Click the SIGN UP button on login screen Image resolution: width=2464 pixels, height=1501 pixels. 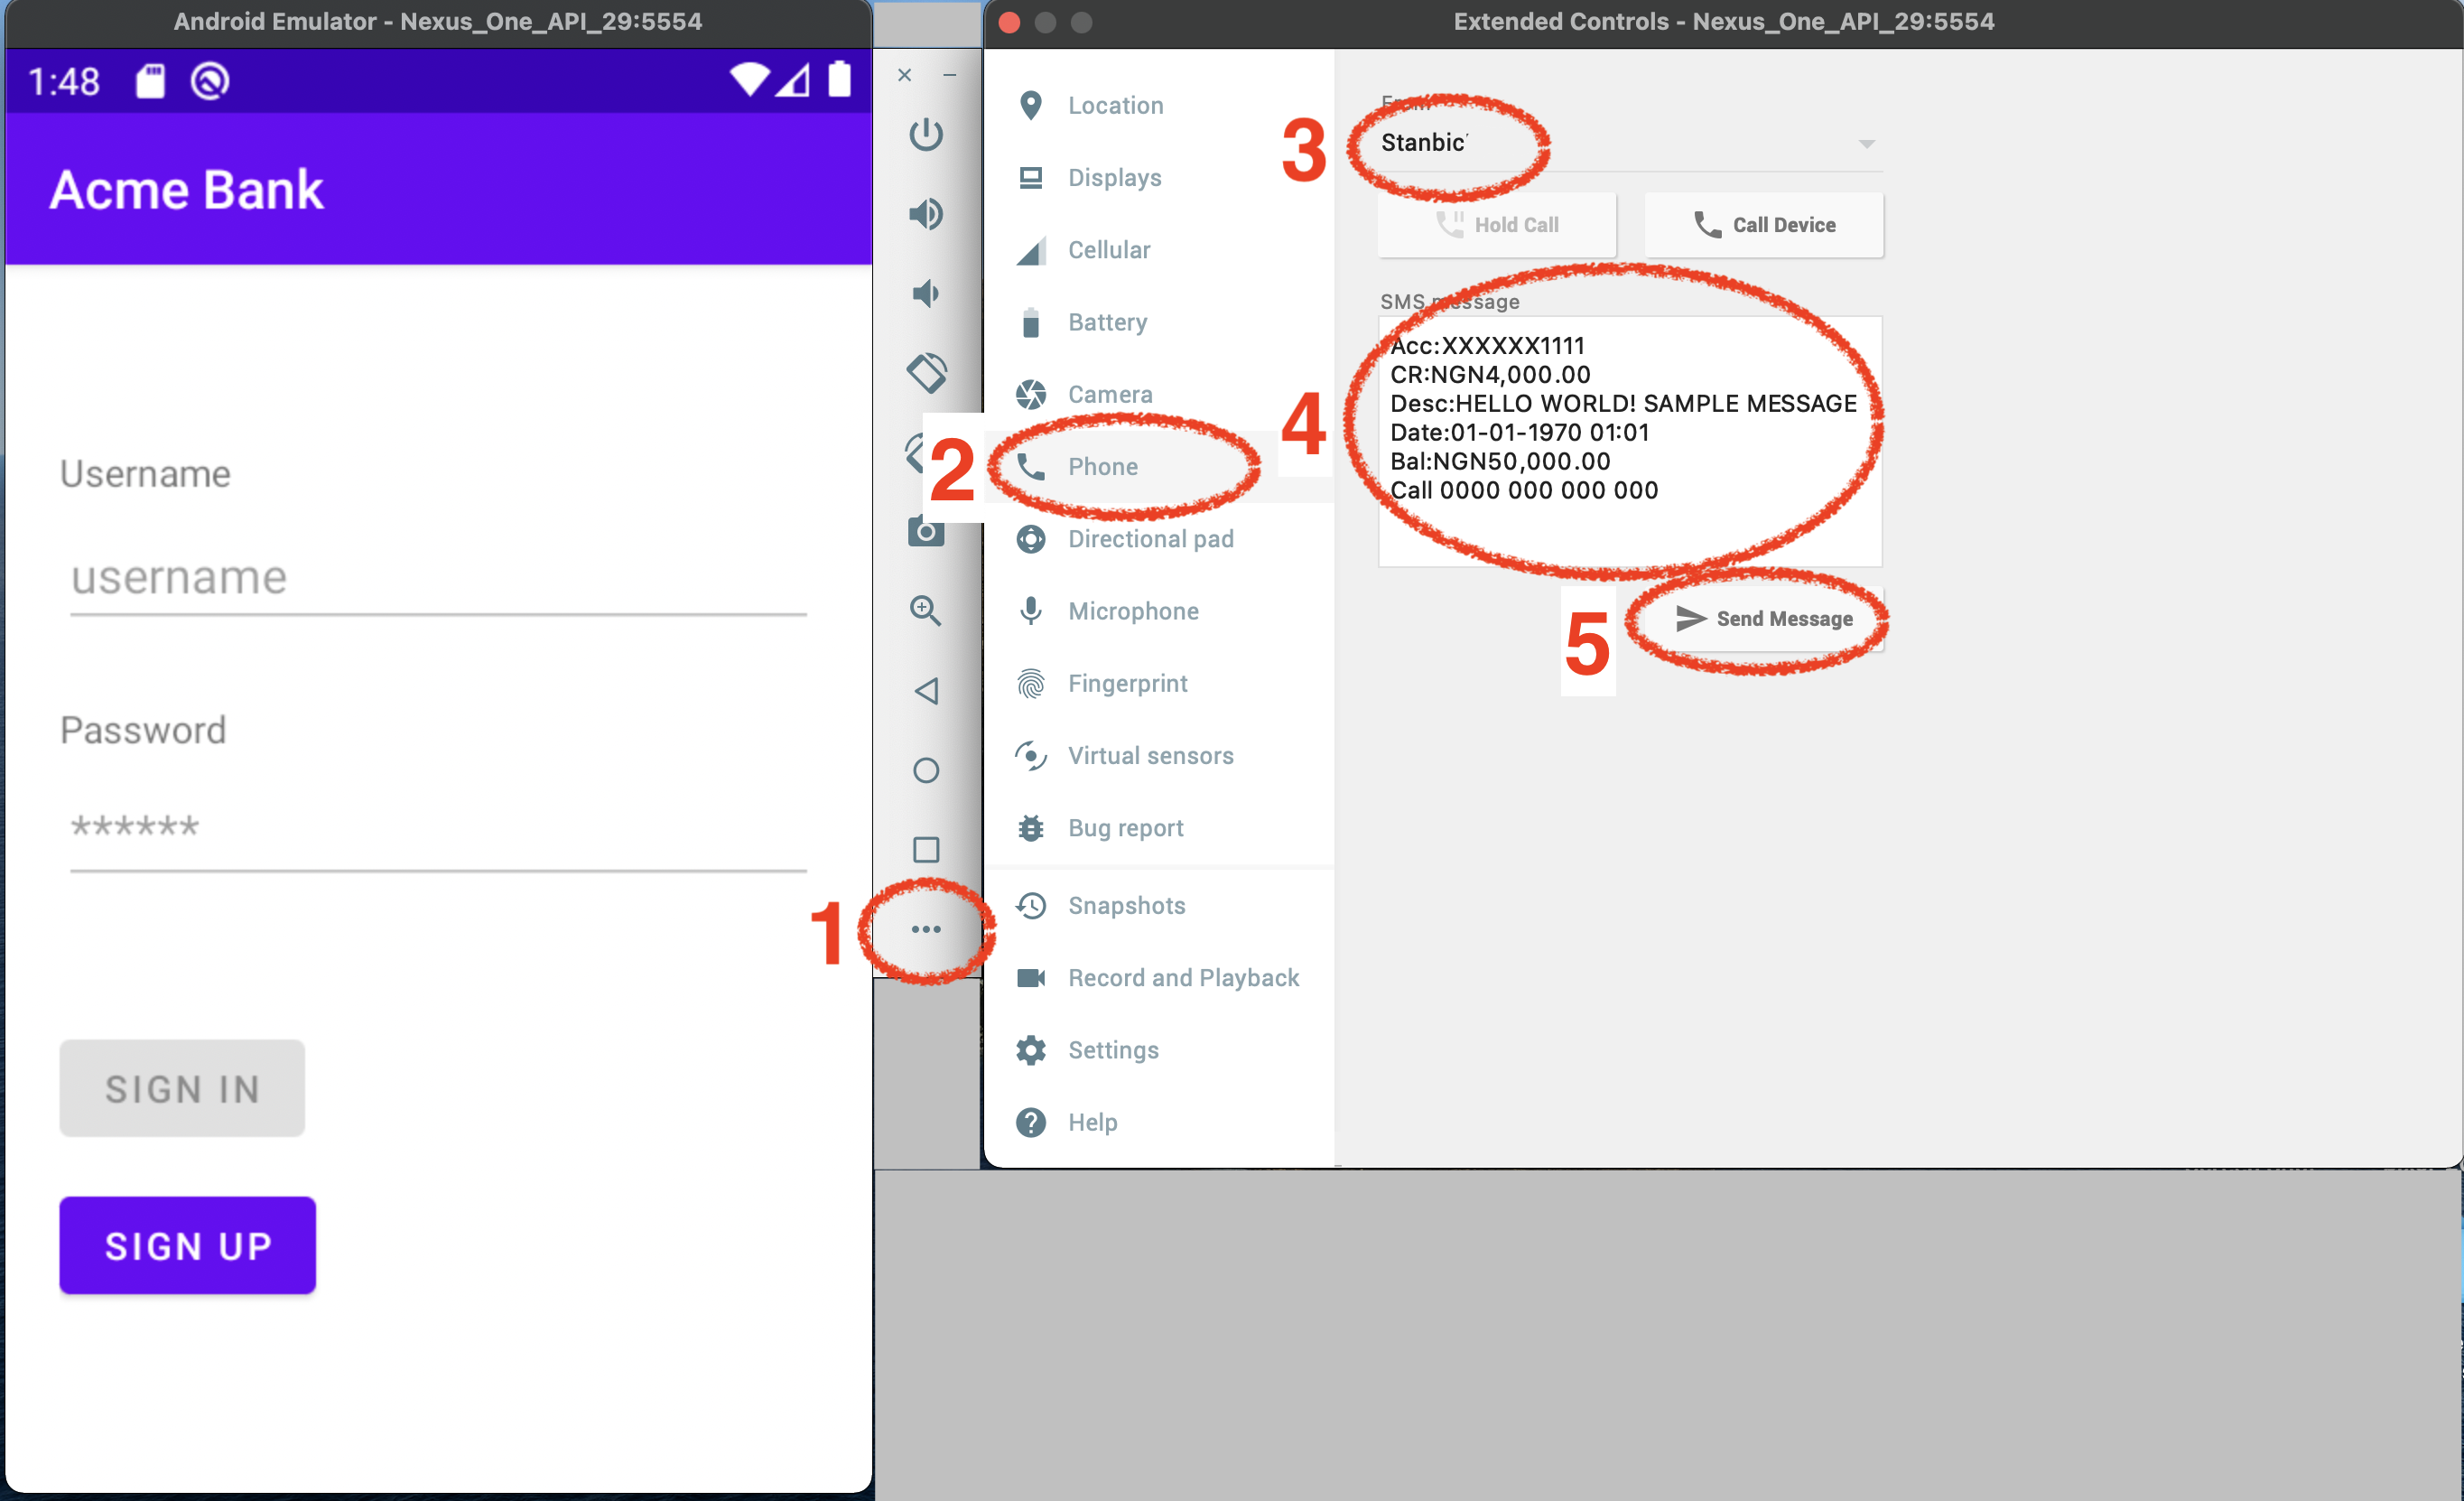[x=189, y=1245]
